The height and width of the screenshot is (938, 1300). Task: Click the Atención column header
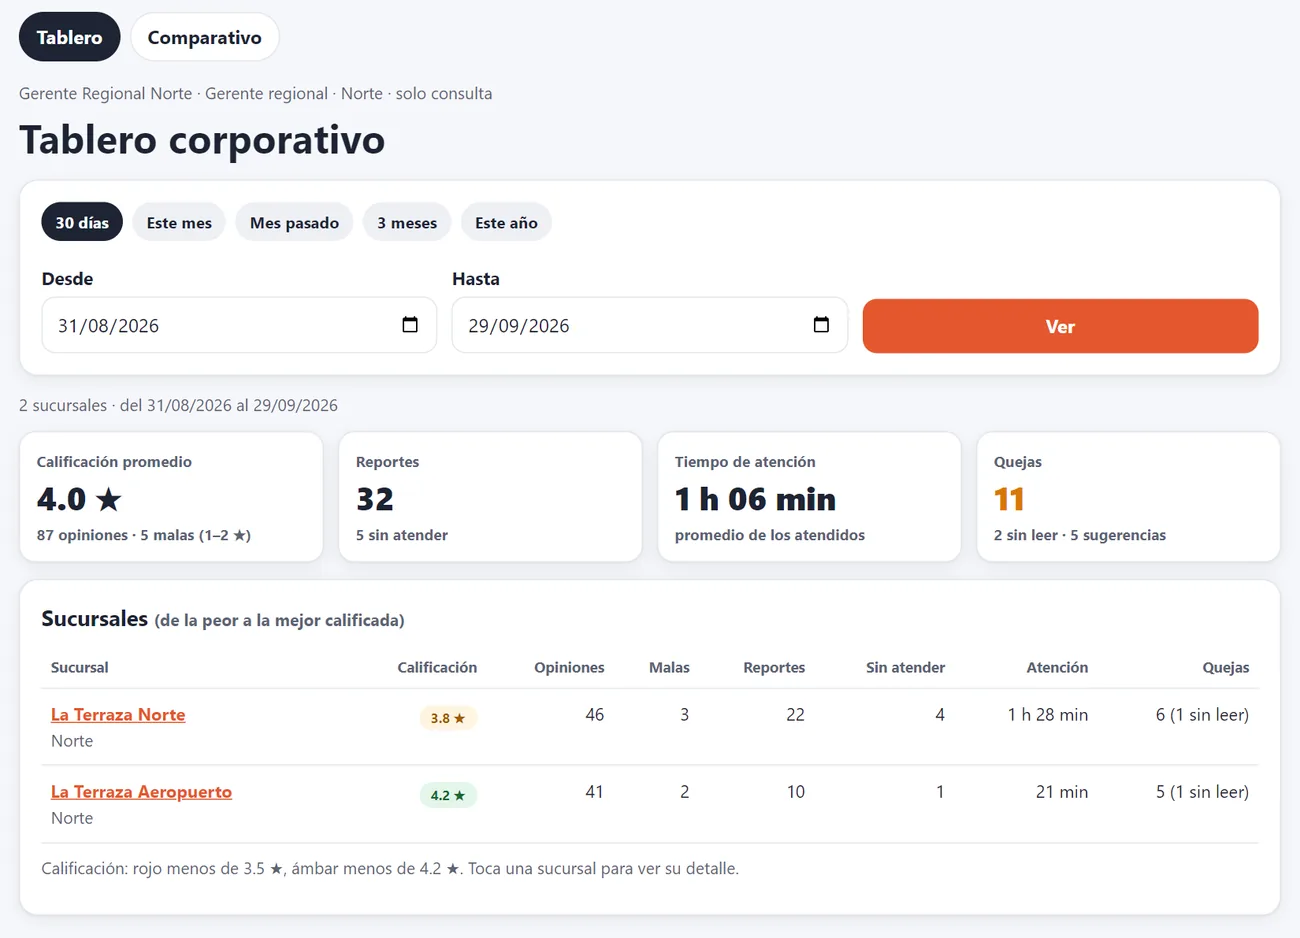point(1057,667)
